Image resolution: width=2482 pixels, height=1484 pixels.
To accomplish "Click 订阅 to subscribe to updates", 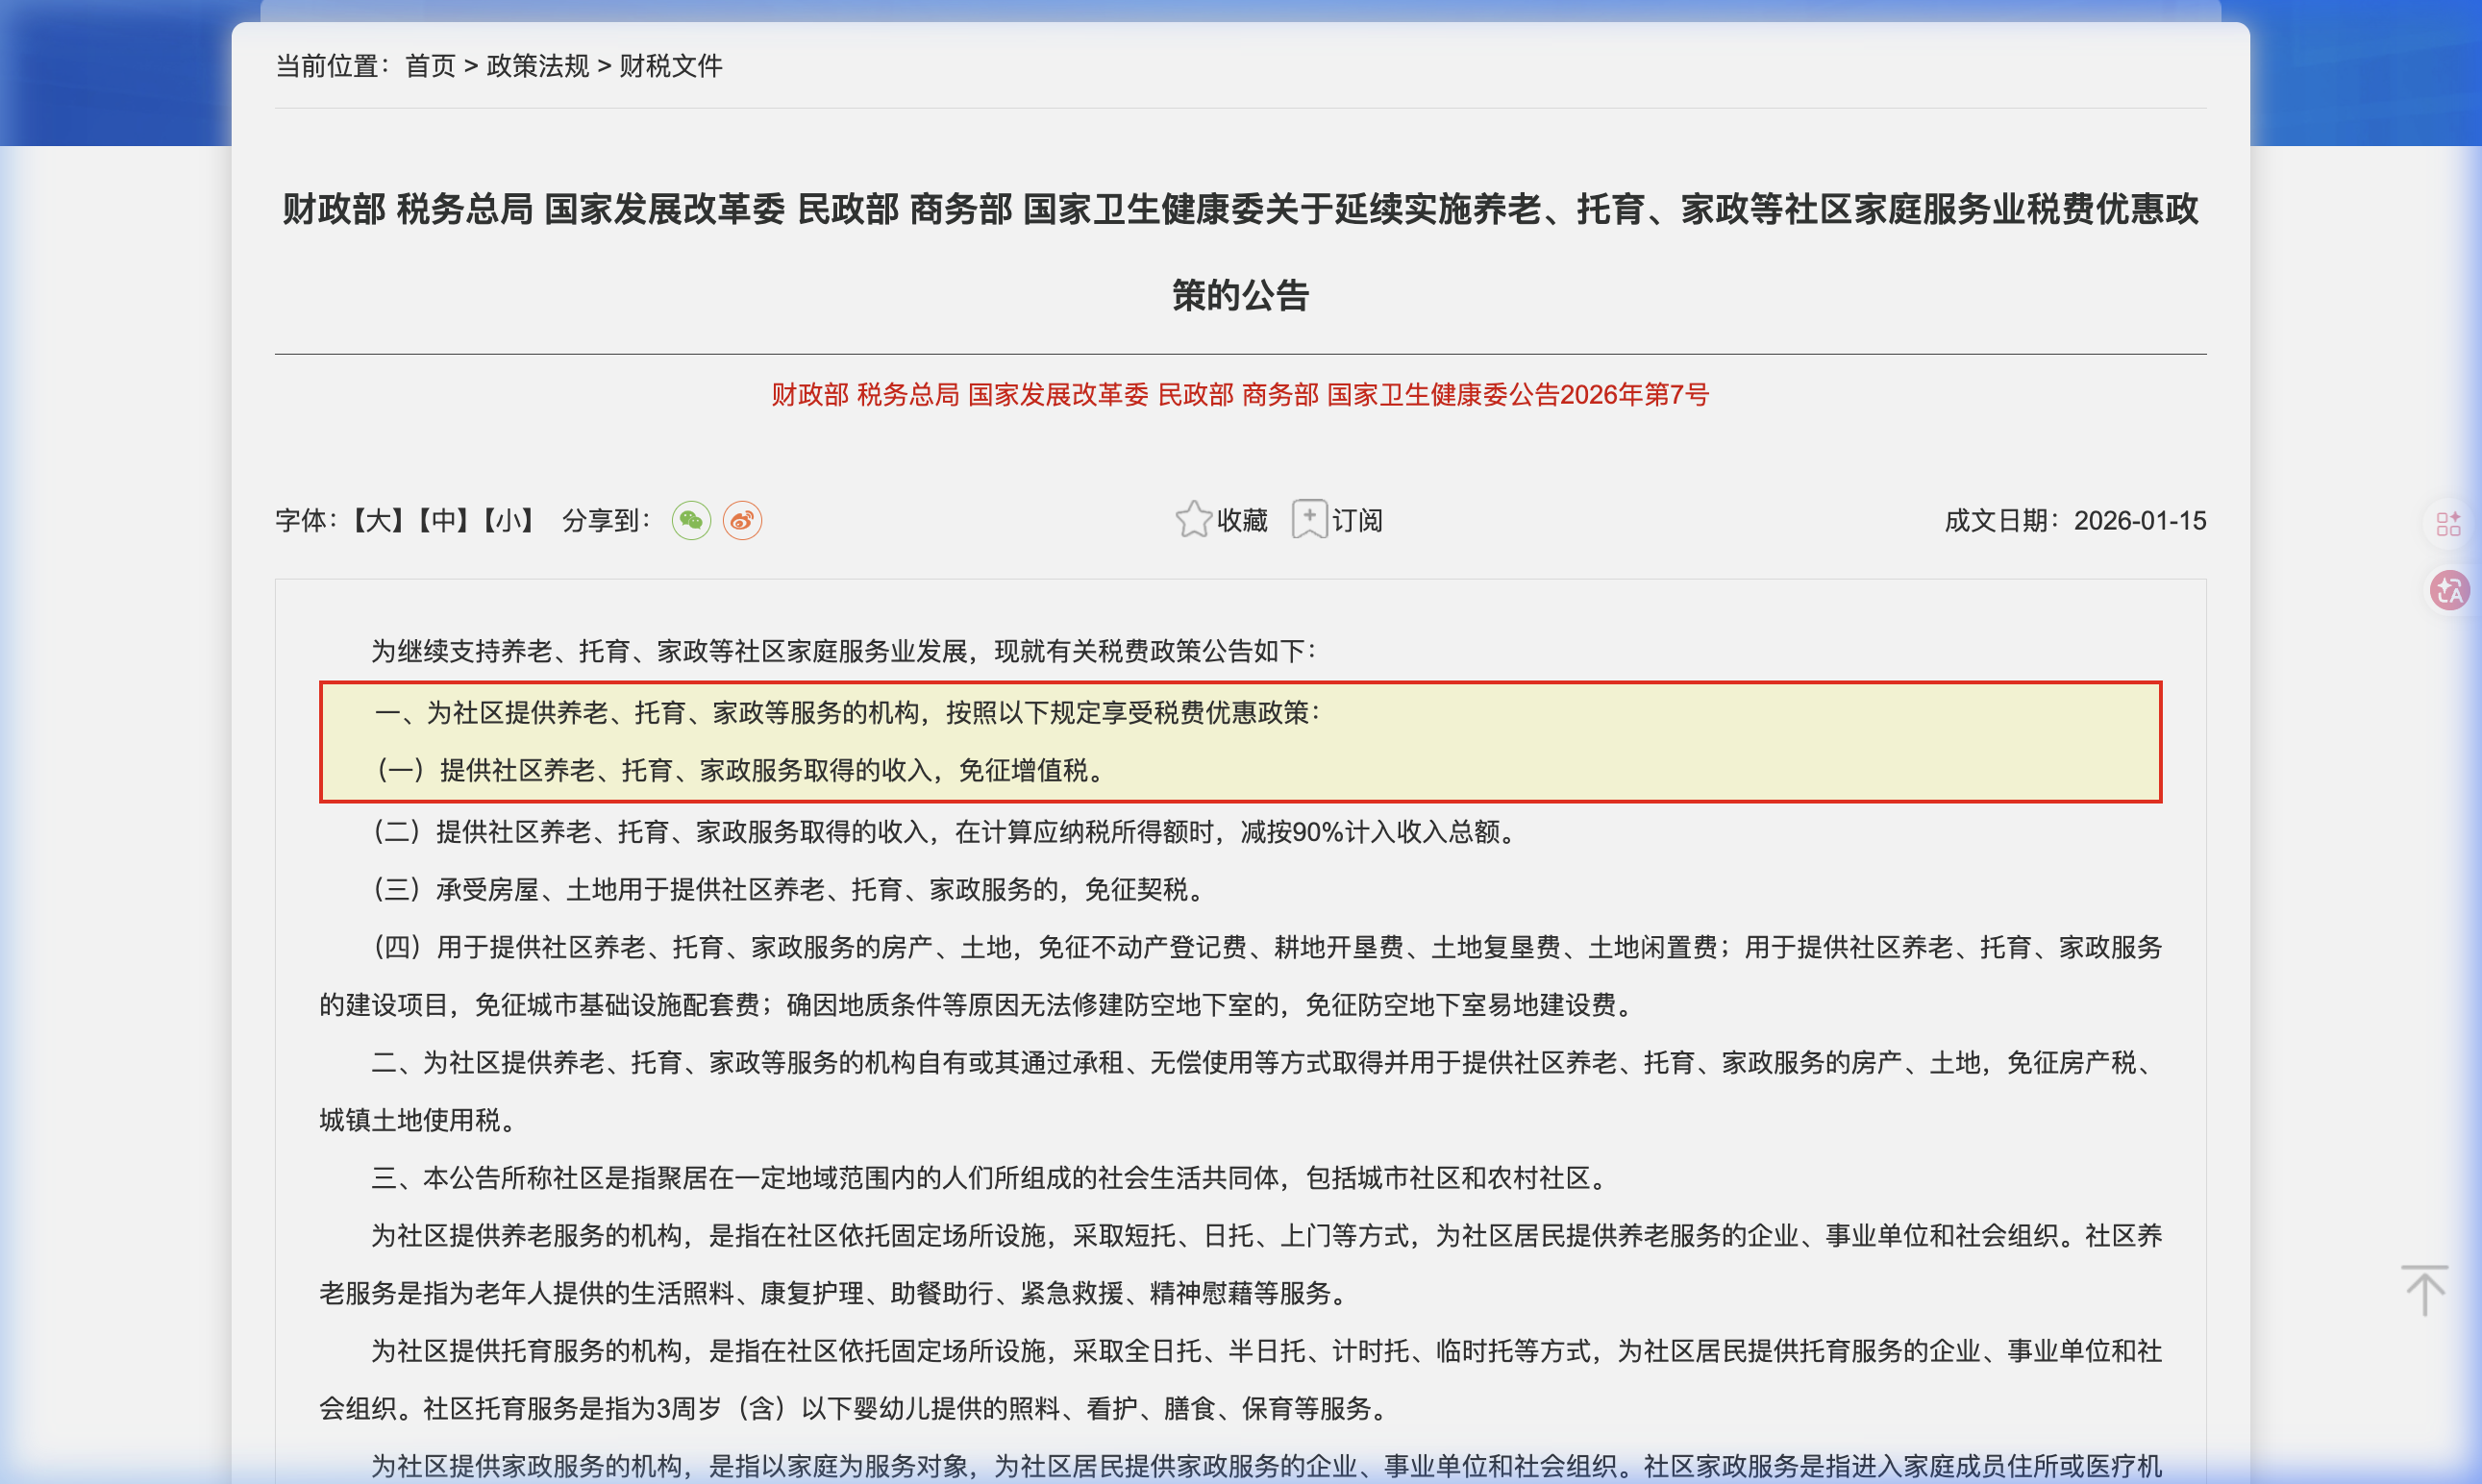I will click(1357, 520).
